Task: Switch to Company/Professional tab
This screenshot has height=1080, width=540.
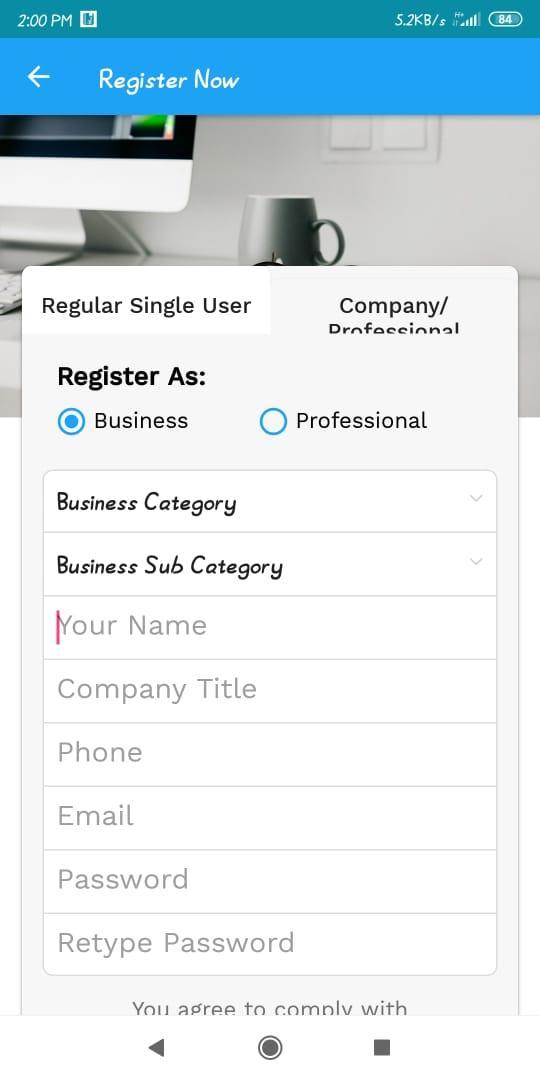Action: click(x=394, y=305)
